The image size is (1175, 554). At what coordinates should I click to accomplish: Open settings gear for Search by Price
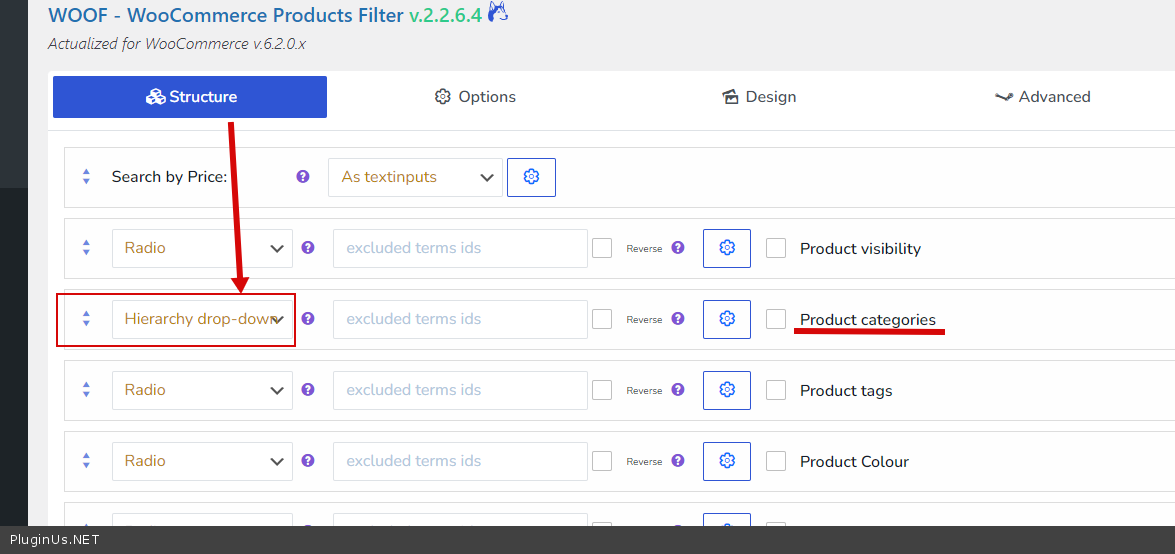531,177
